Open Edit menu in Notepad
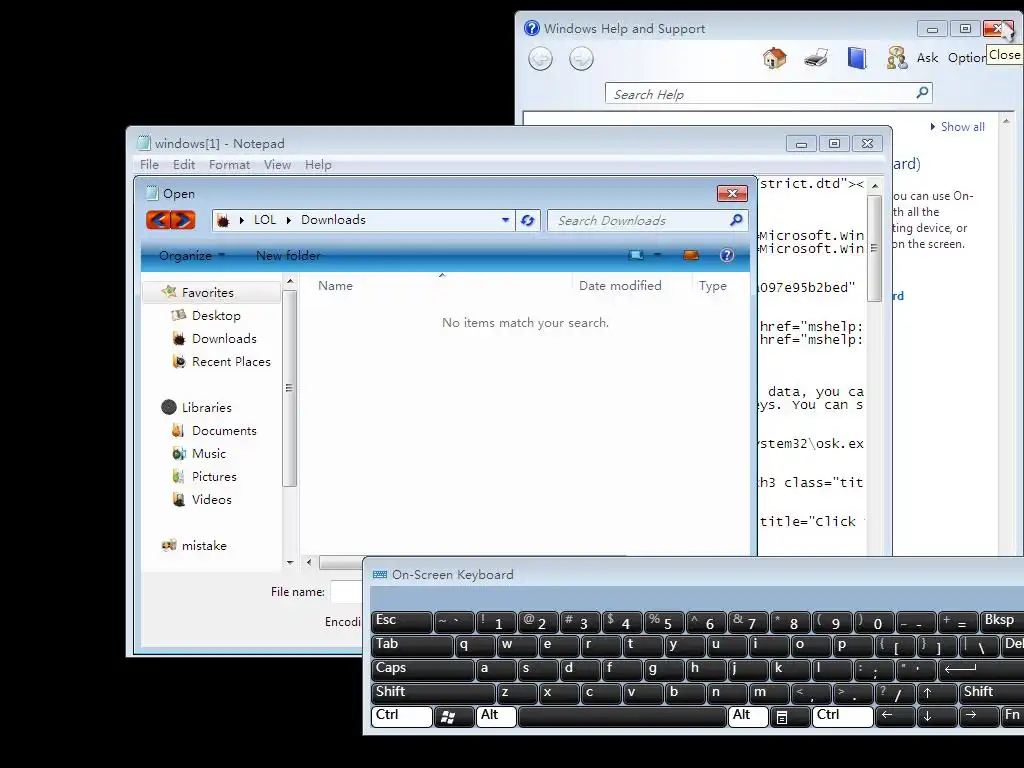The height and width of the screenshot is (768, 1024). [x=184, y=165]
